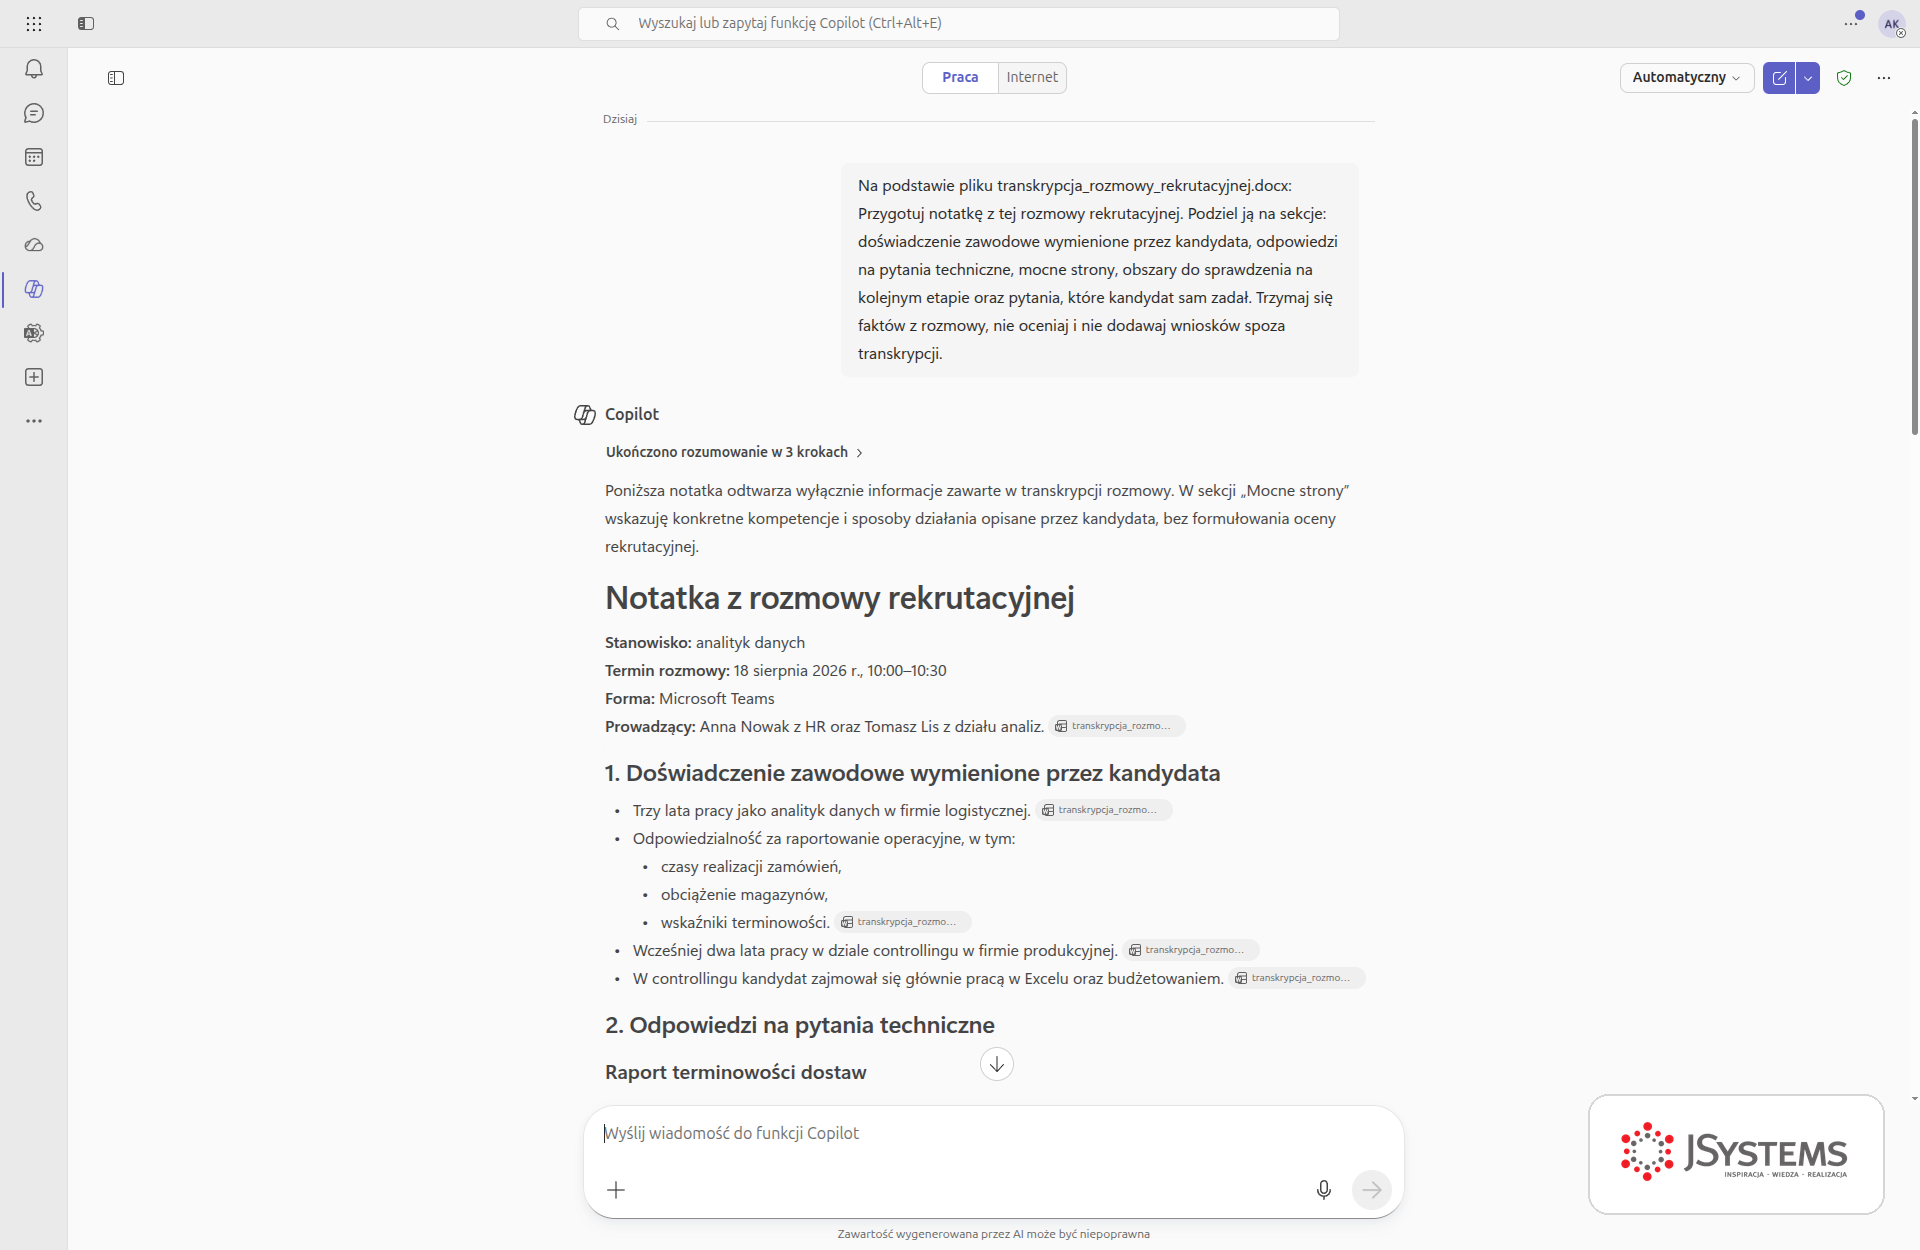The image size is (1920, 1250).
Task: Jump to latest with down arrow button
Action: (996, 1064)
